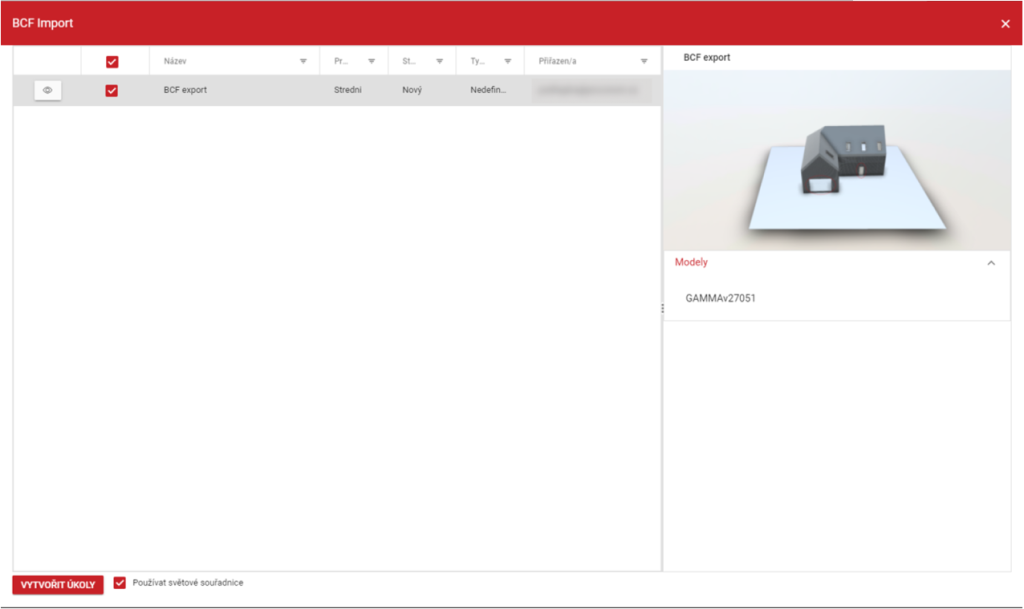Image resolution: width=1024 pixels, height=609 pixels.
Task: Open the Přiřazen/a column filter arrow
Action: pyautogui.click(x=644, y=62)
